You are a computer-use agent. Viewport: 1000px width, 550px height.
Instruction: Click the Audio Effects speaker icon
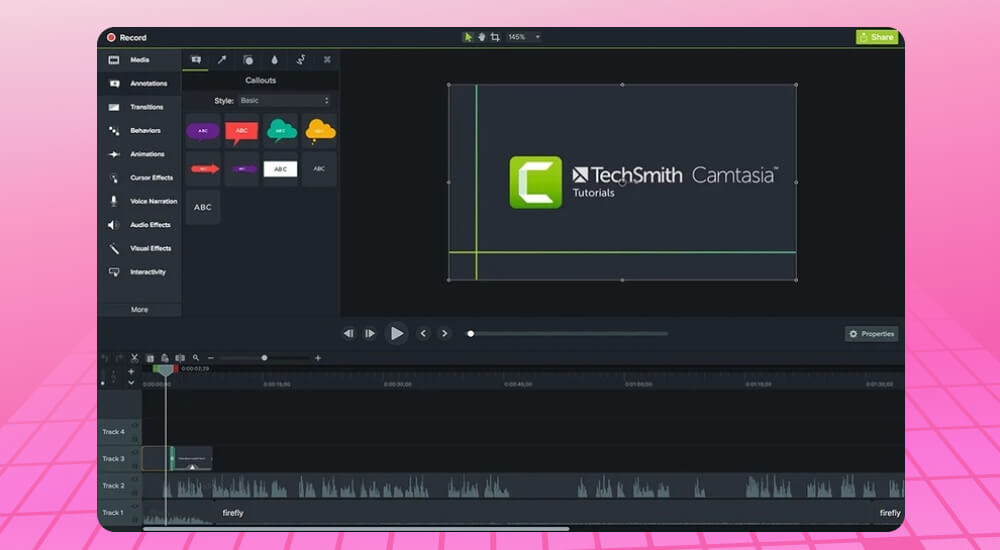coord(114,225)
